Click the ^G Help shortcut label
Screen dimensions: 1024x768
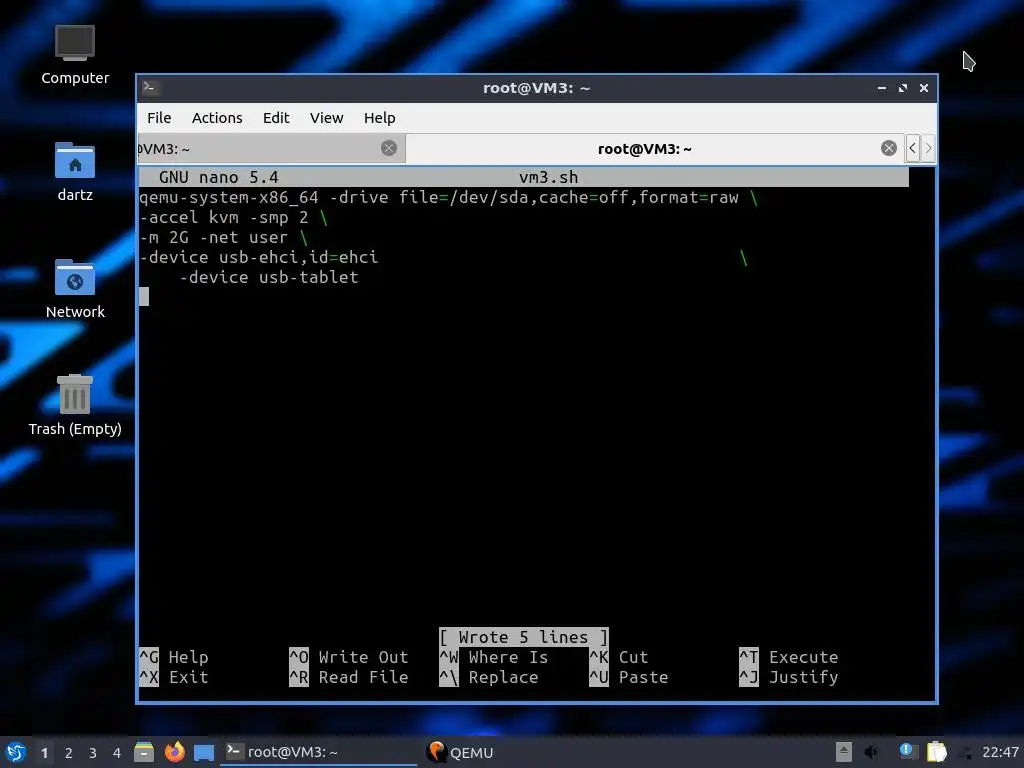174,657
